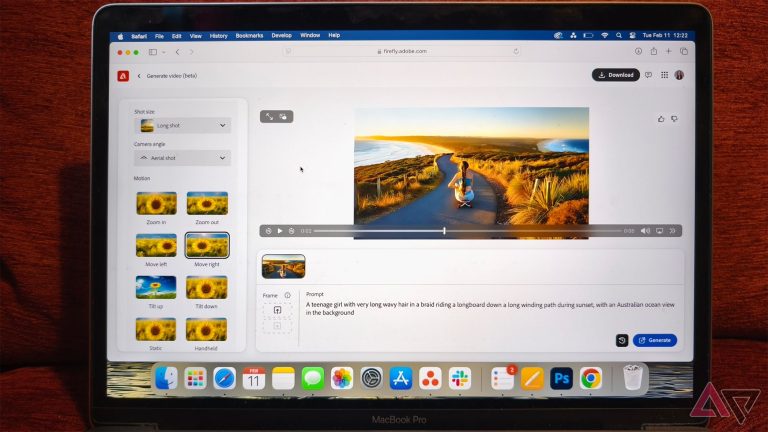Open the Bookmarks menu
768x432 pixels.
(x=249, y=36)
